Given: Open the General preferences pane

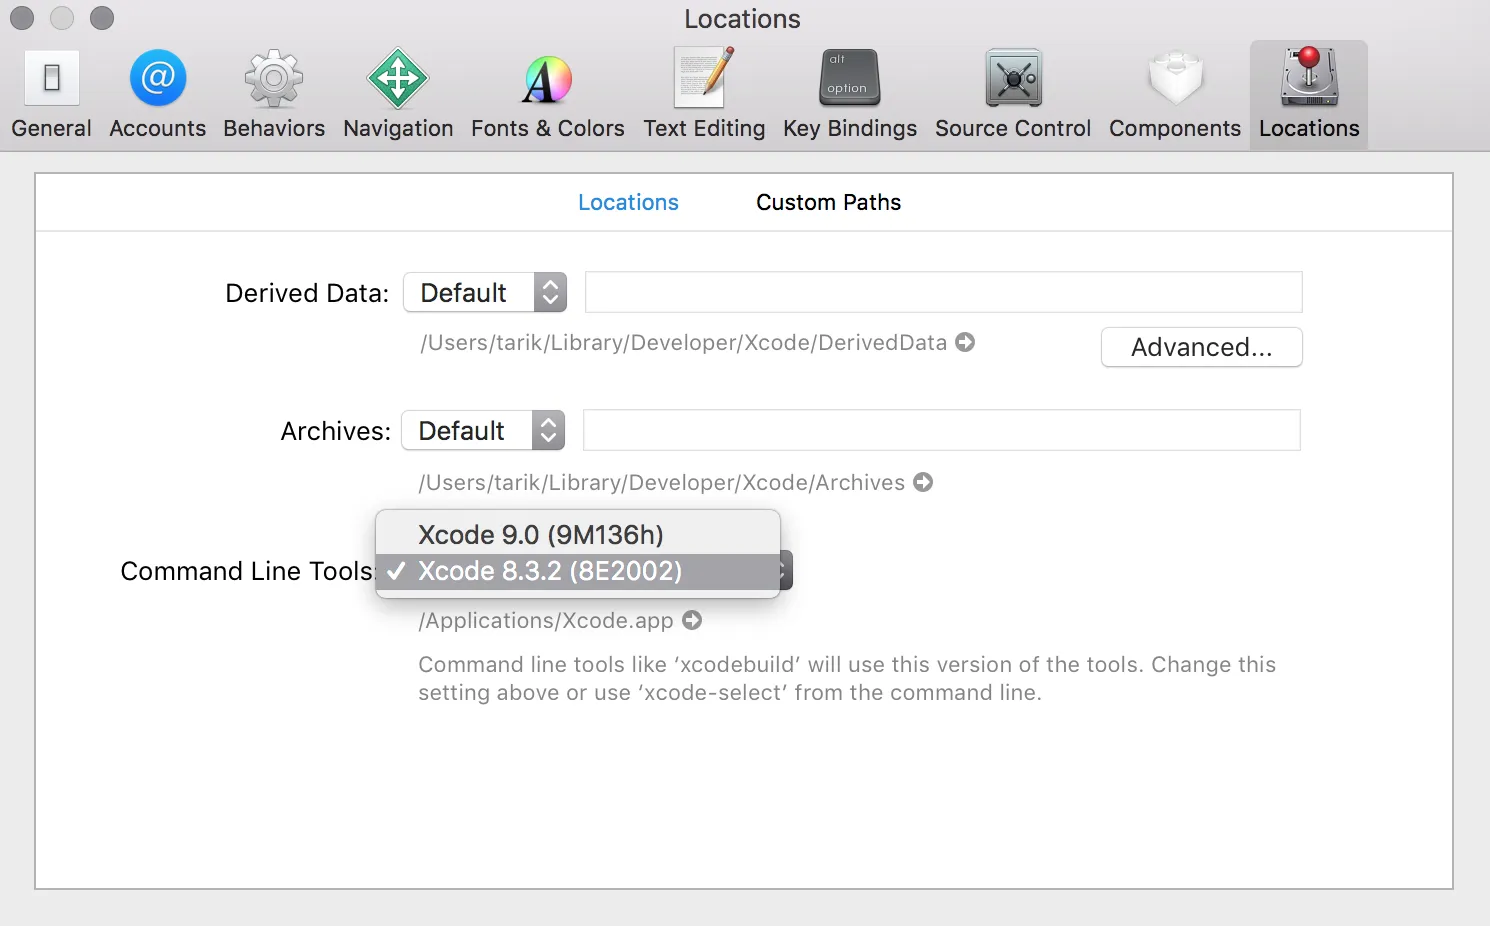Looking at the screenshot, I should point(51,95).
